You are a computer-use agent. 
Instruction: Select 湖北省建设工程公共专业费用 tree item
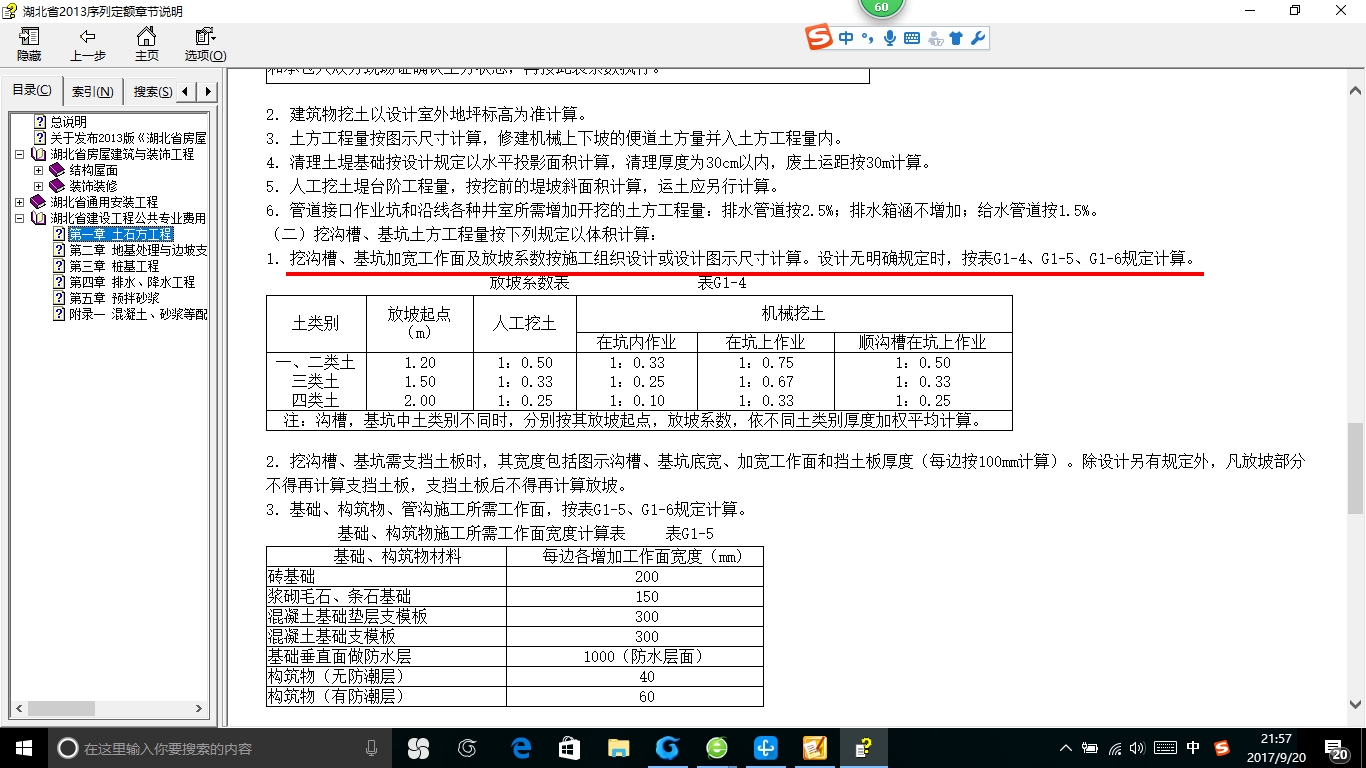[x=128, y=218]
